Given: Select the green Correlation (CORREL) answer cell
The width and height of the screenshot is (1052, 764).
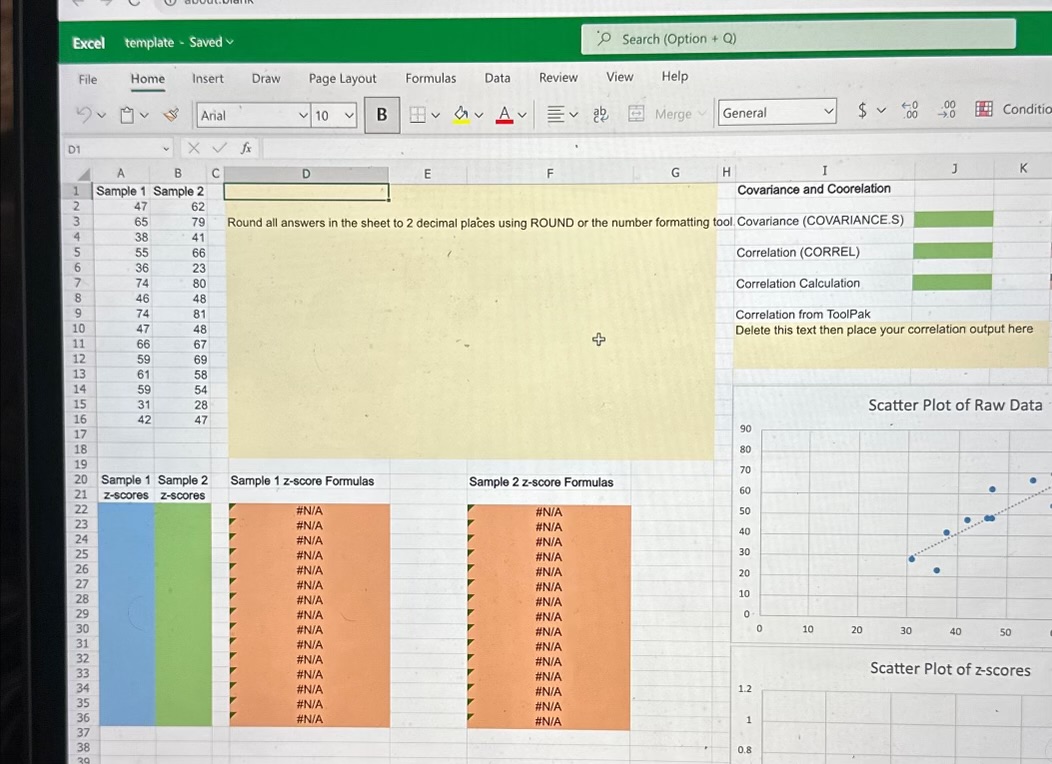Looking at the screenshot, I should point(953,250).
